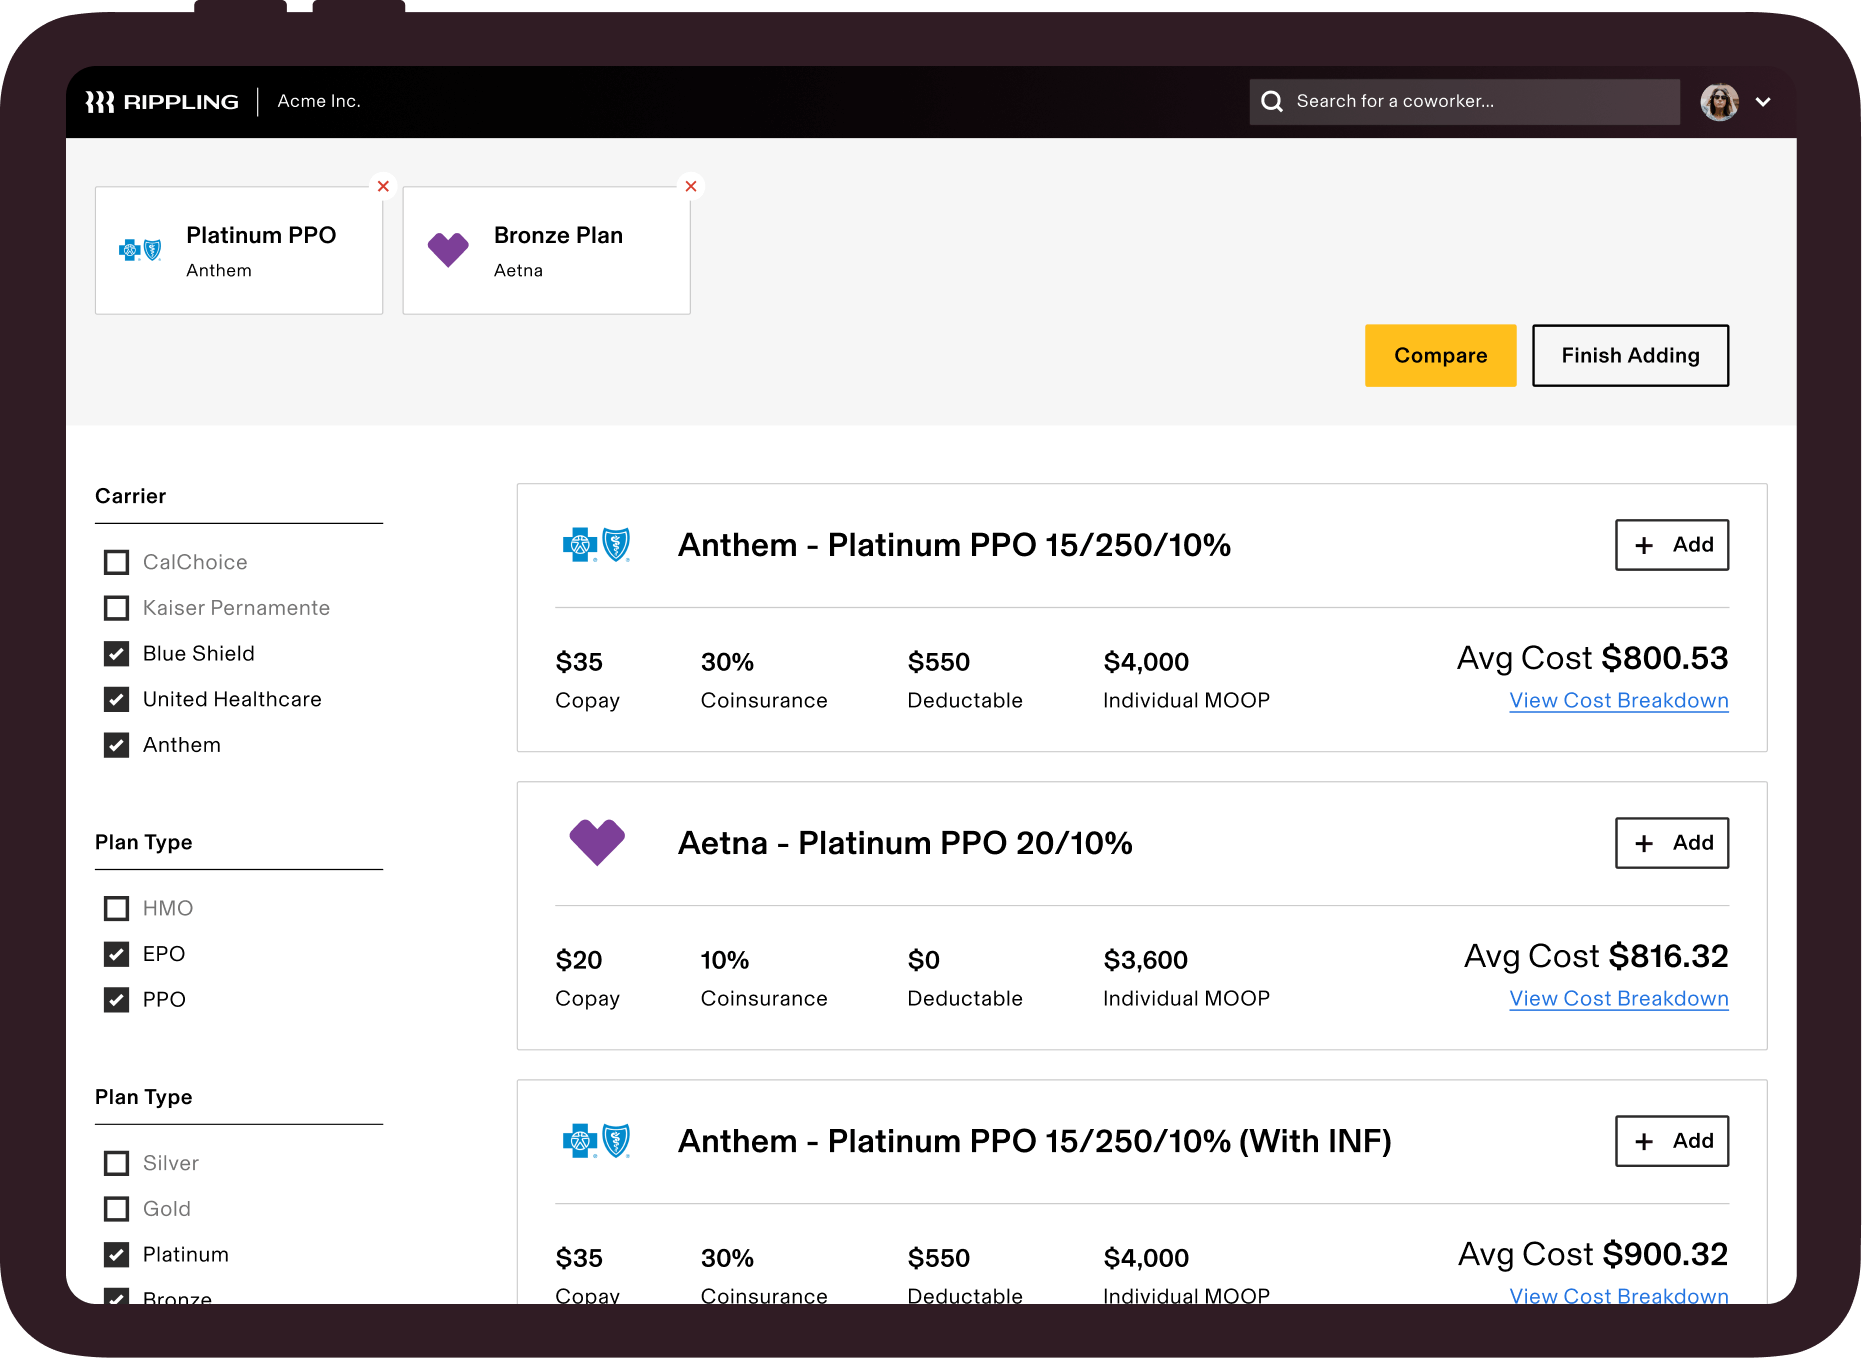Select the Platinum PPO Anthem selected card
This screenshot has width=1862, height=1358.
tap(239, 251)
